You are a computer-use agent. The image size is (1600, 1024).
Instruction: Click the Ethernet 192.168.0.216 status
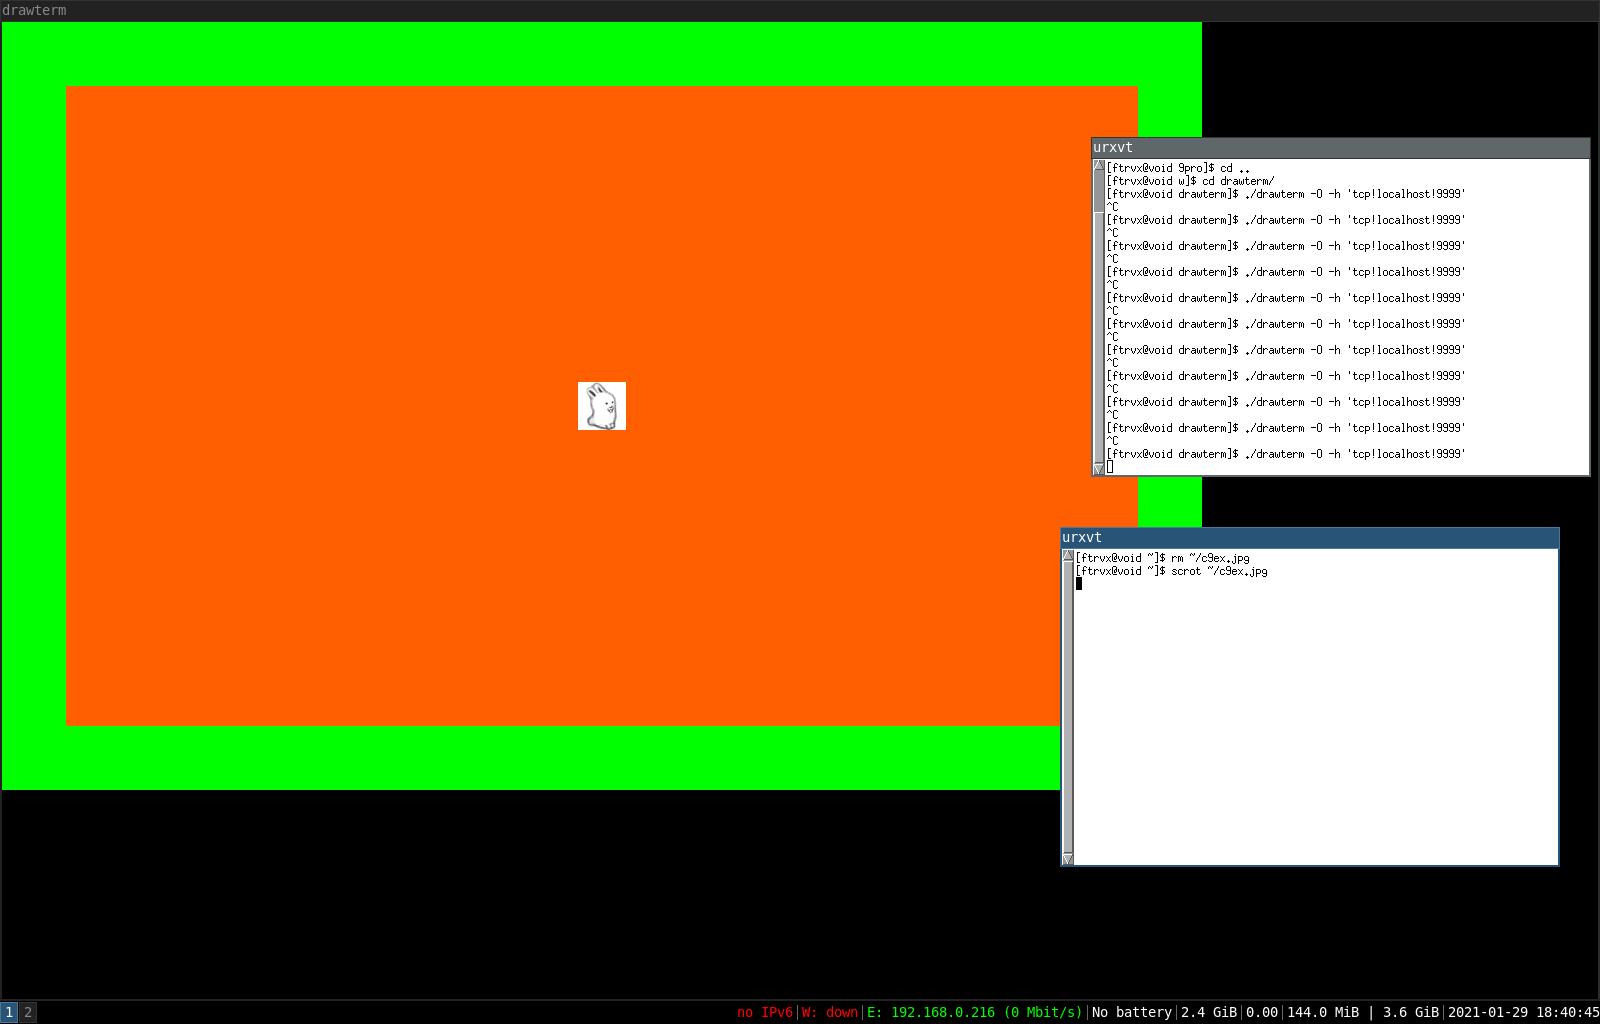coord(974,1012)
